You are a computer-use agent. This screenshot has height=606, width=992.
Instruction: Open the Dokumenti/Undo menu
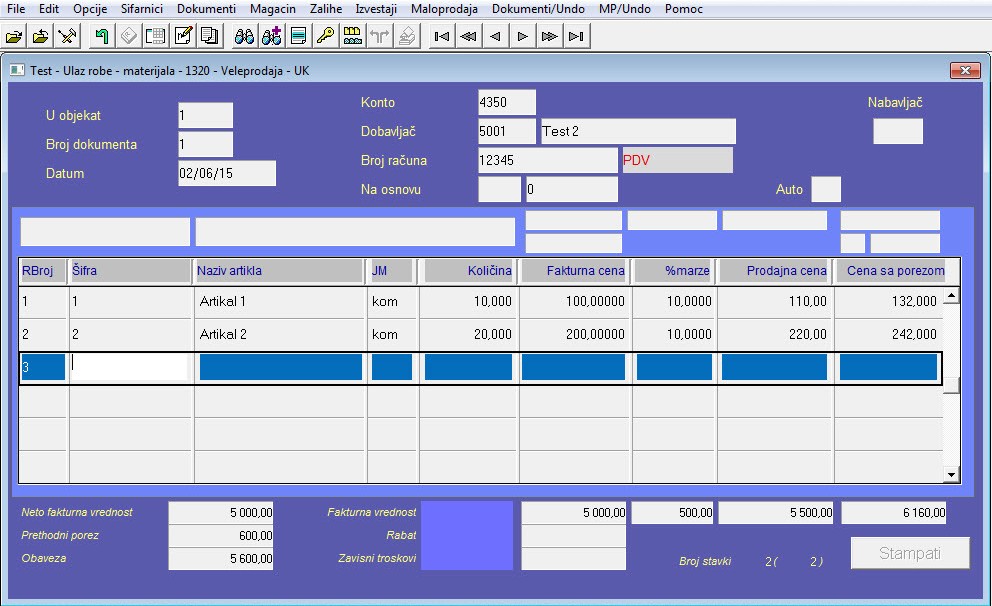[538, 9]
